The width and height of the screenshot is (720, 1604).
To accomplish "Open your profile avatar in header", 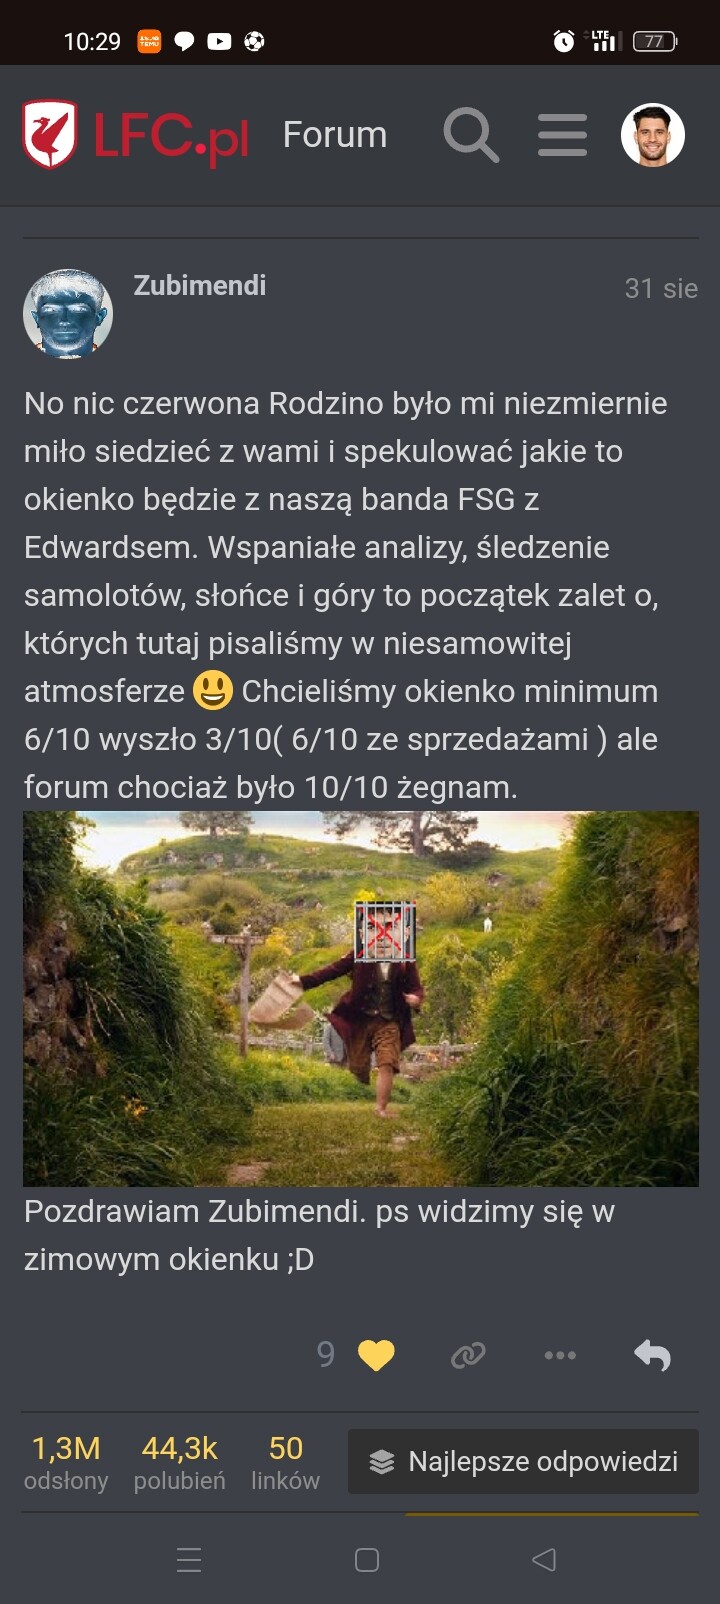I will point(652,135).
